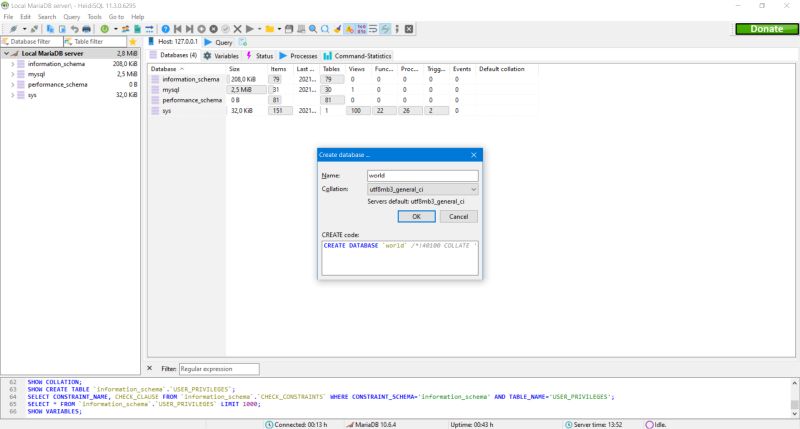Click the Database column header
Image resolution: width=800 pixels, height=429 pixels.
[187, 69]
